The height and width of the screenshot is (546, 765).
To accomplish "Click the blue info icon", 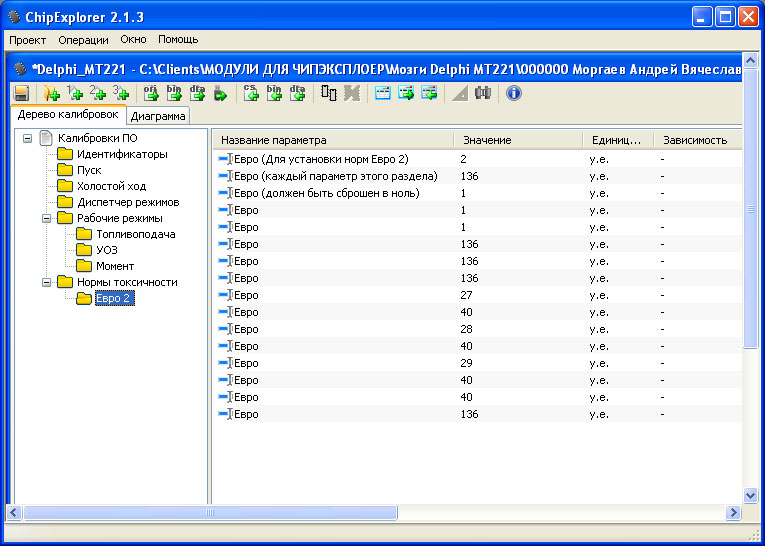I will point(514,93).
